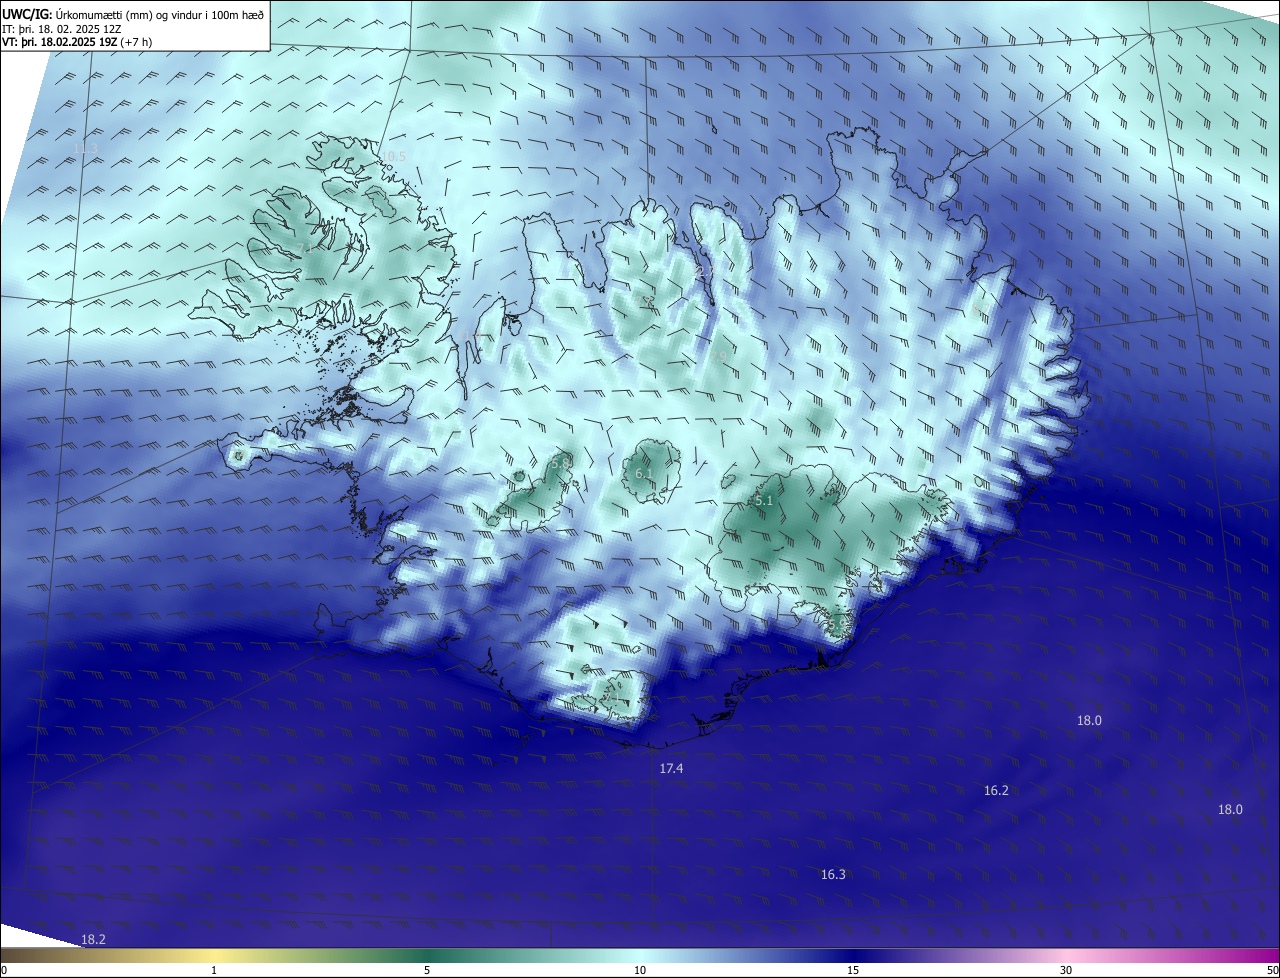Click the 50 tick on the color scale

(1272, 970)
